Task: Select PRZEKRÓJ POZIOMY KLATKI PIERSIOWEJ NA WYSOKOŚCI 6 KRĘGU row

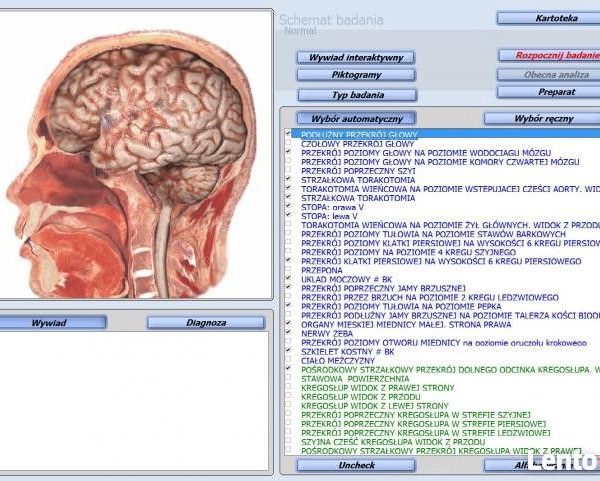Action: [x=450, y=243]
